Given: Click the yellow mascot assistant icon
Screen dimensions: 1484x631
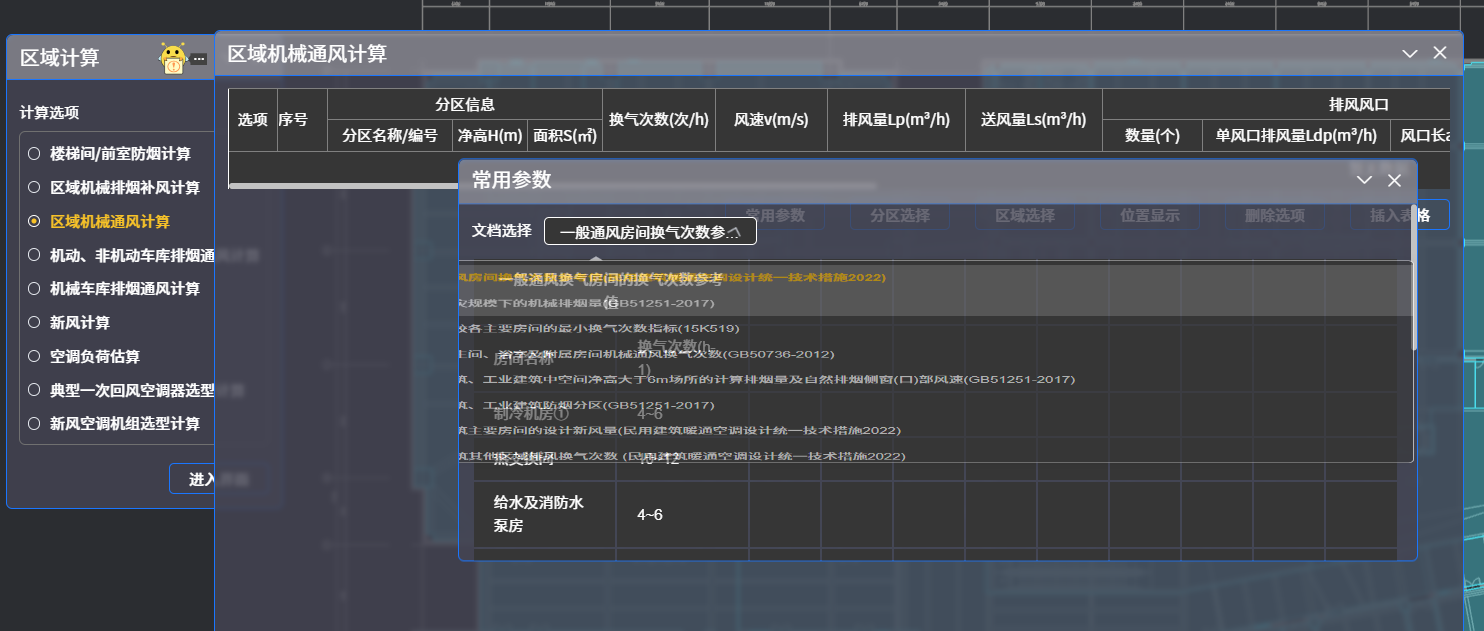Looking at the screenshot, I should 173,59.
